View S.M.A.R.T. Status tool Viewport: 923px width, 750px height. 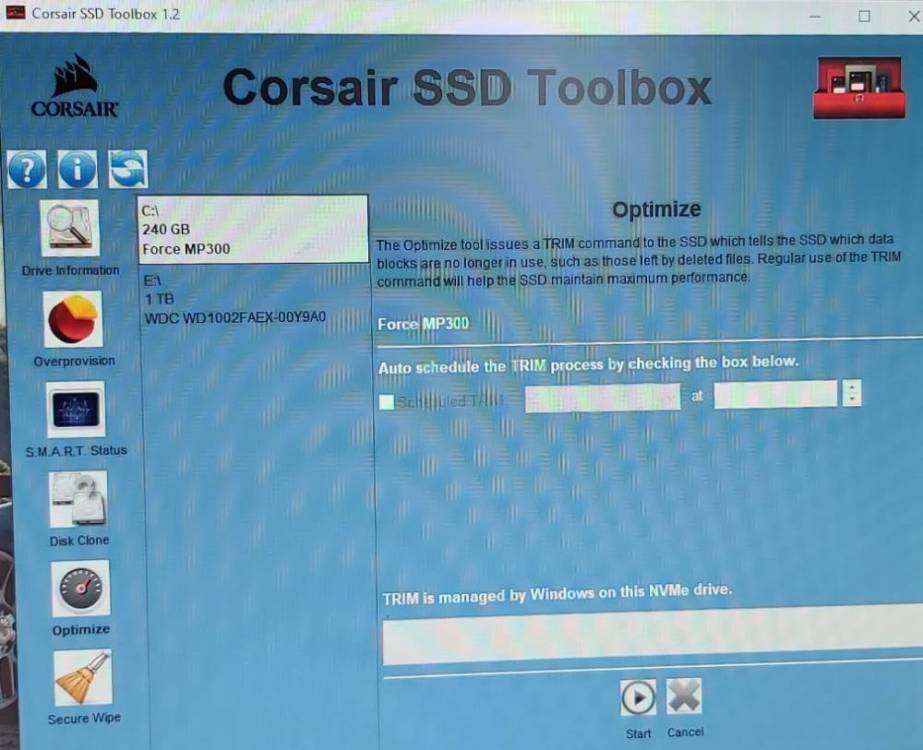click(75, 409)
